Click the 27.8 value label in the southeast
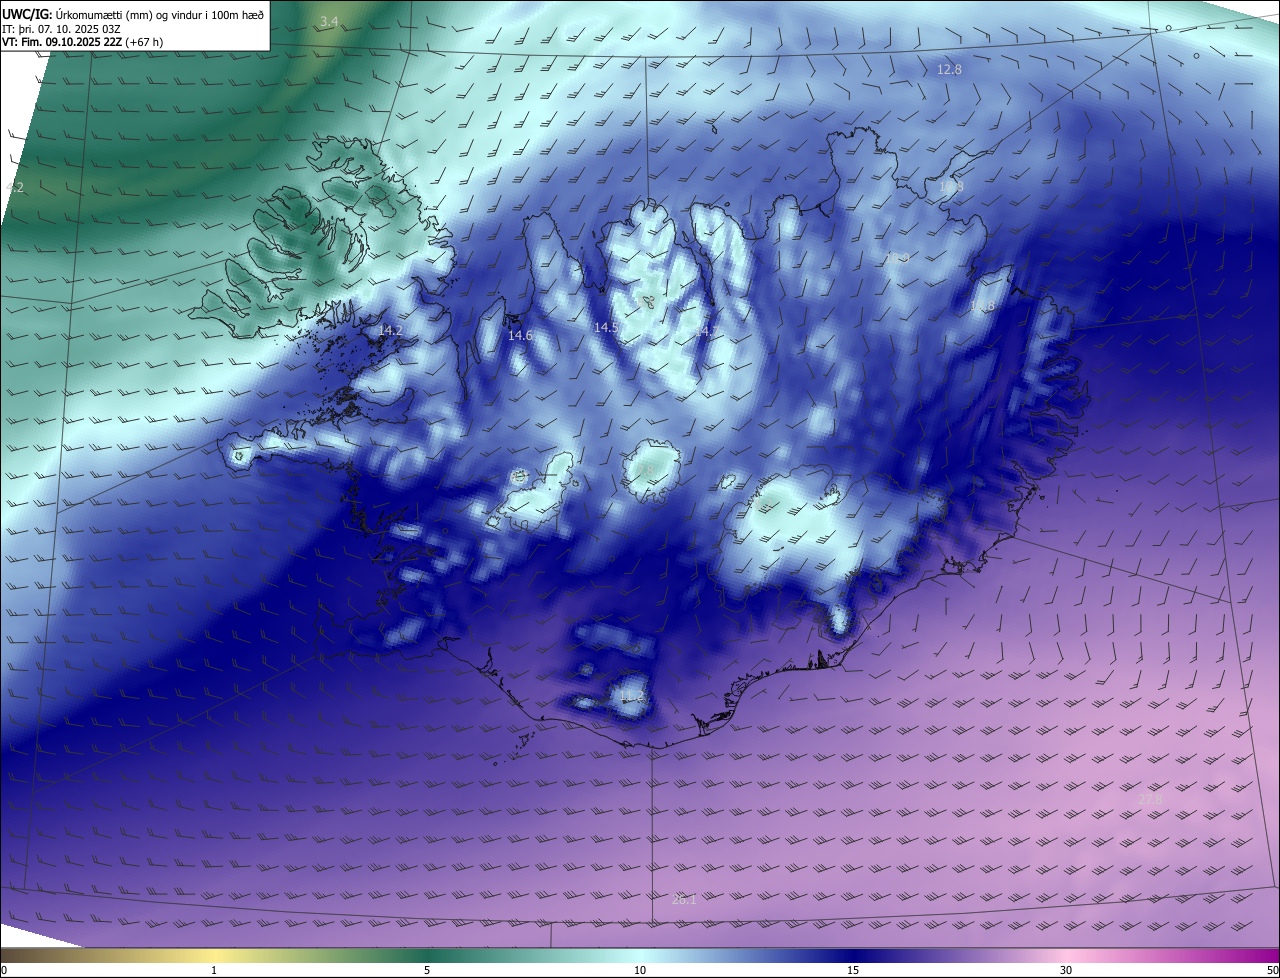The image size is (1280, 978). point(1151,800)
